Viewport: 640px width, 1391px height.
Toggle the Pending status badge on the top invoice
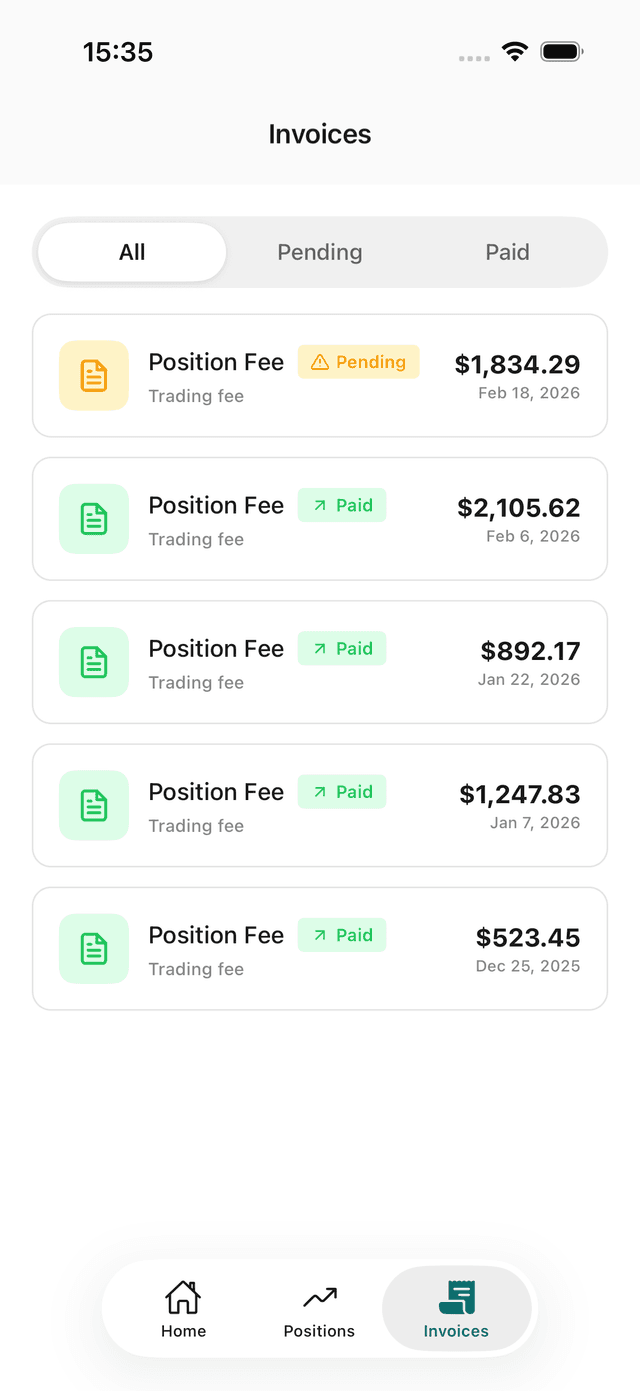358,361
